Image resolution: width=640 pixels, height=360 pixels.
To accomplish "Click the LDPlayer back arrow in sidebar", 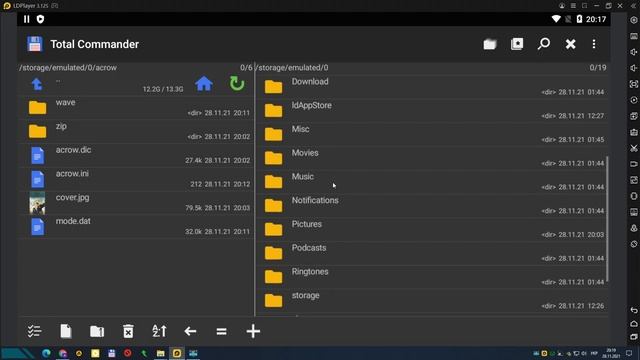I will [x=633, y=310].
